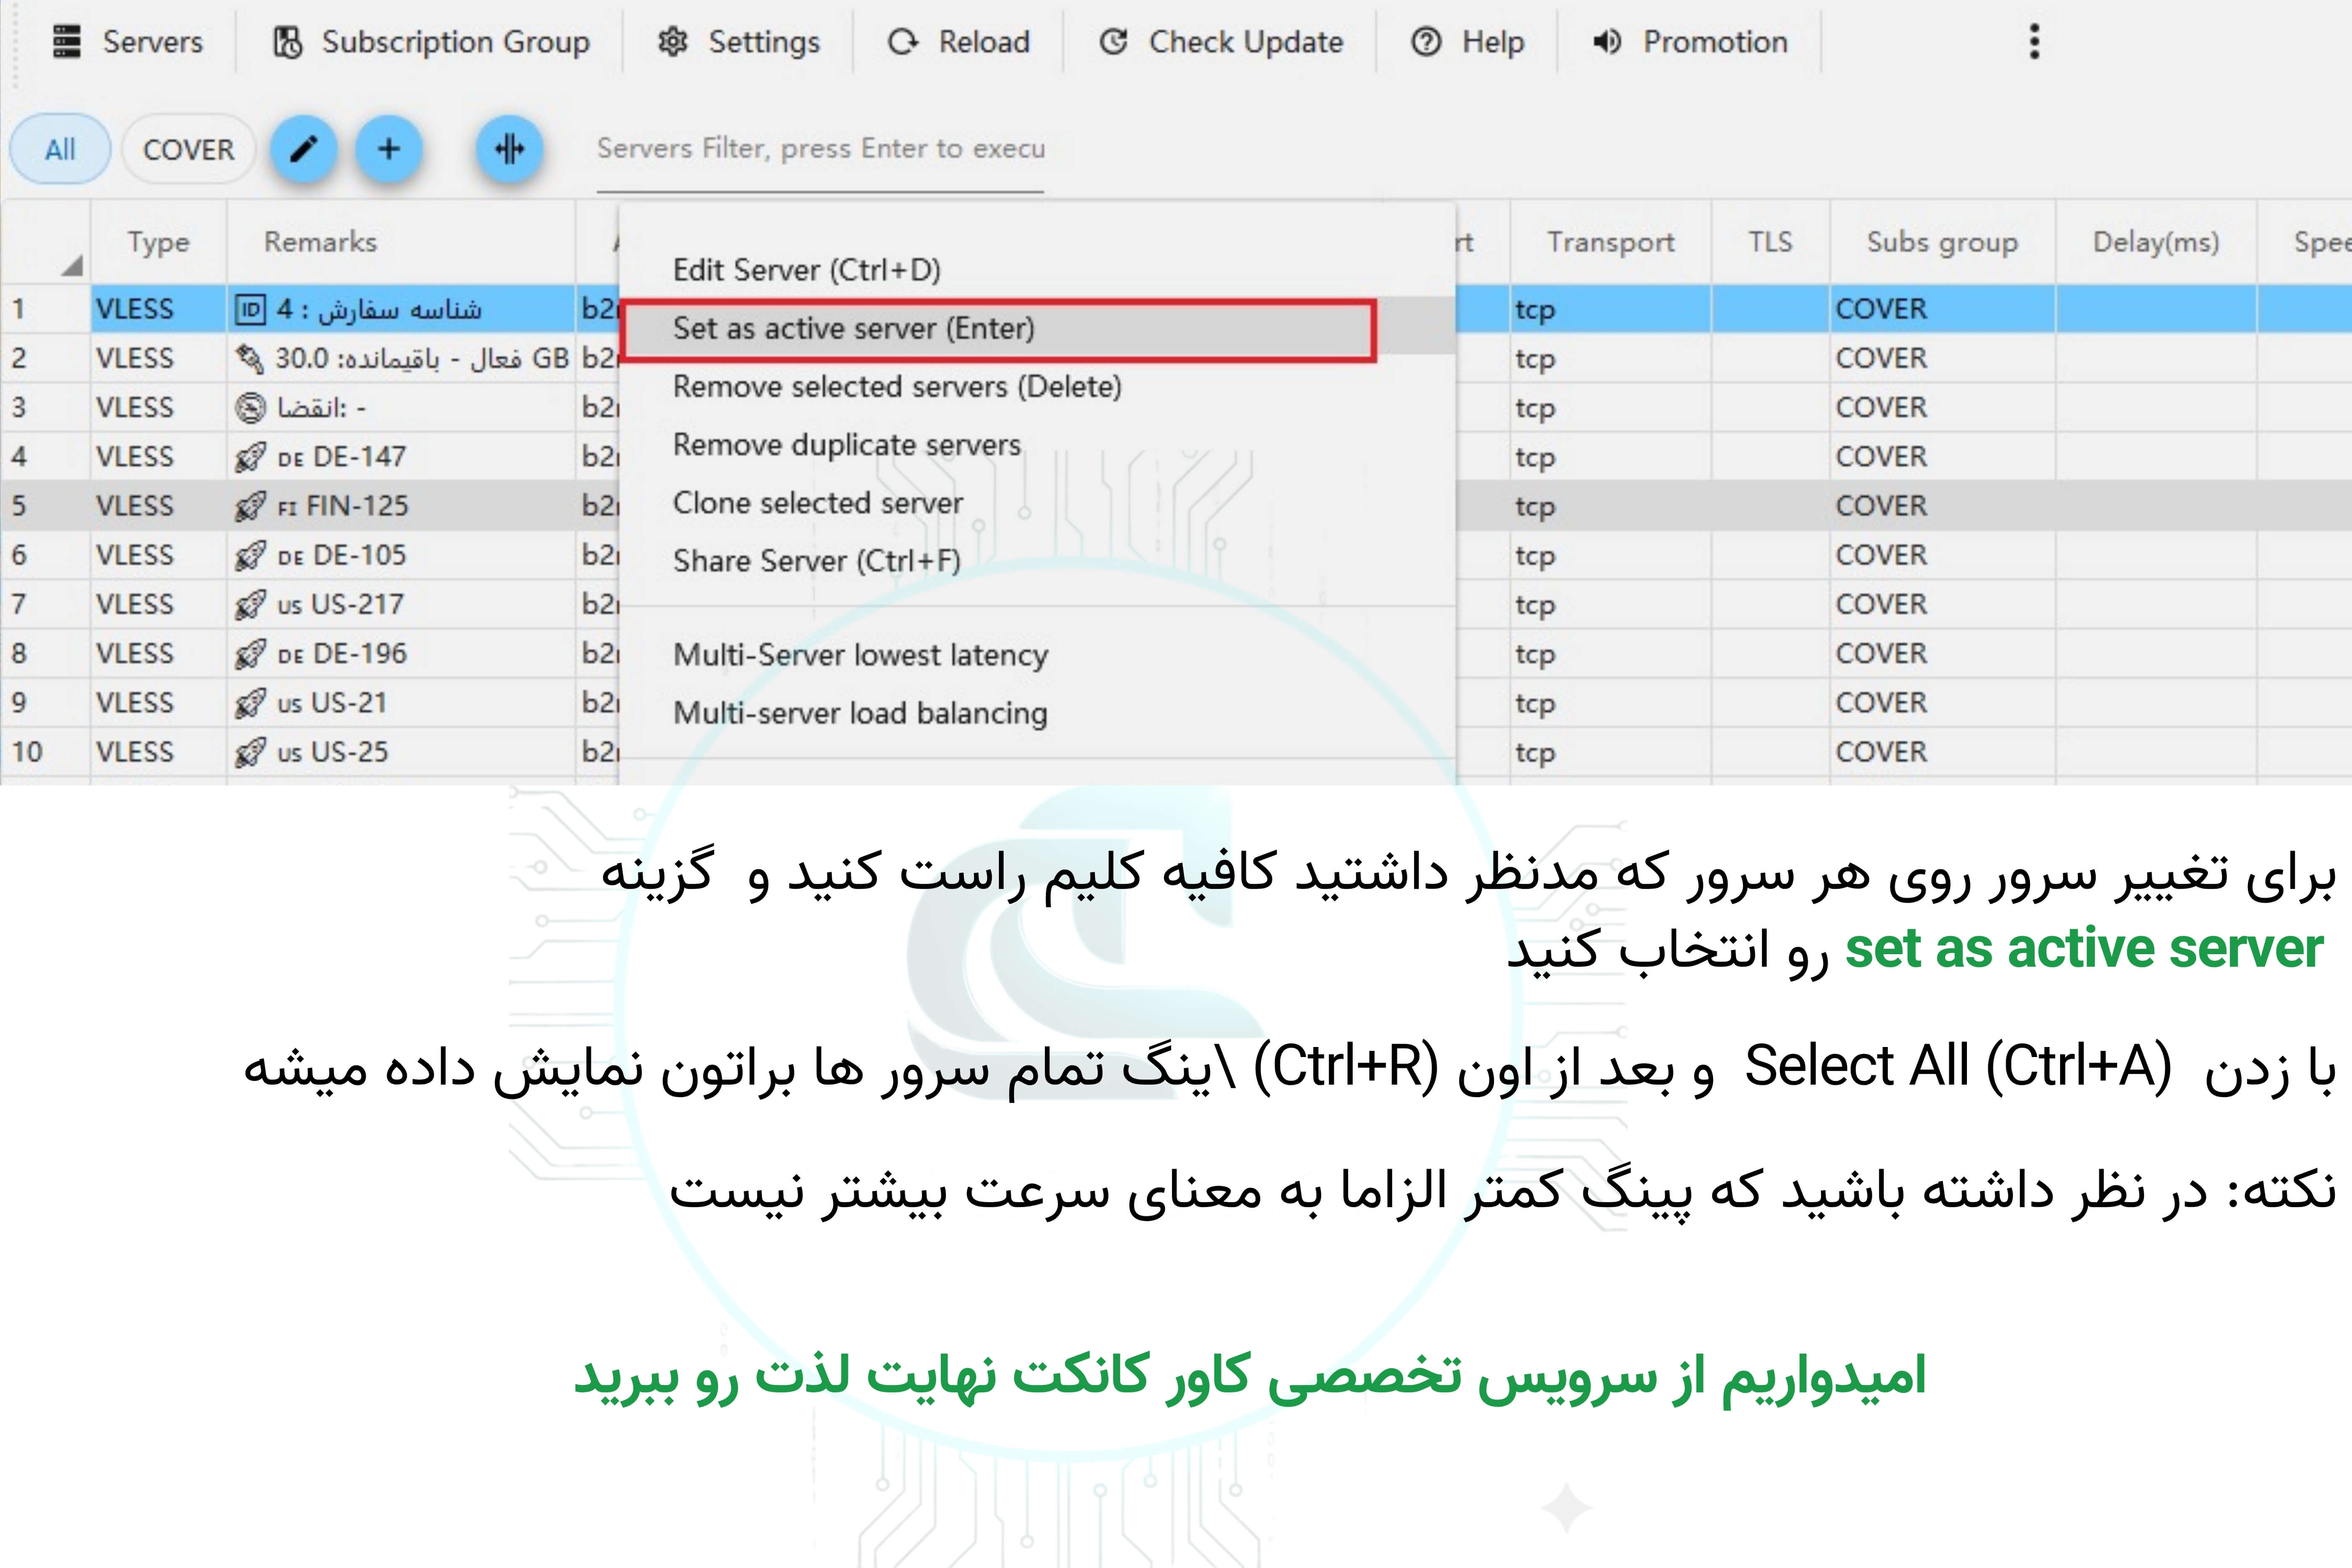
Task: Click the rocket icon beside US-21
Action: pyautogui.click(x=250, y=702)
